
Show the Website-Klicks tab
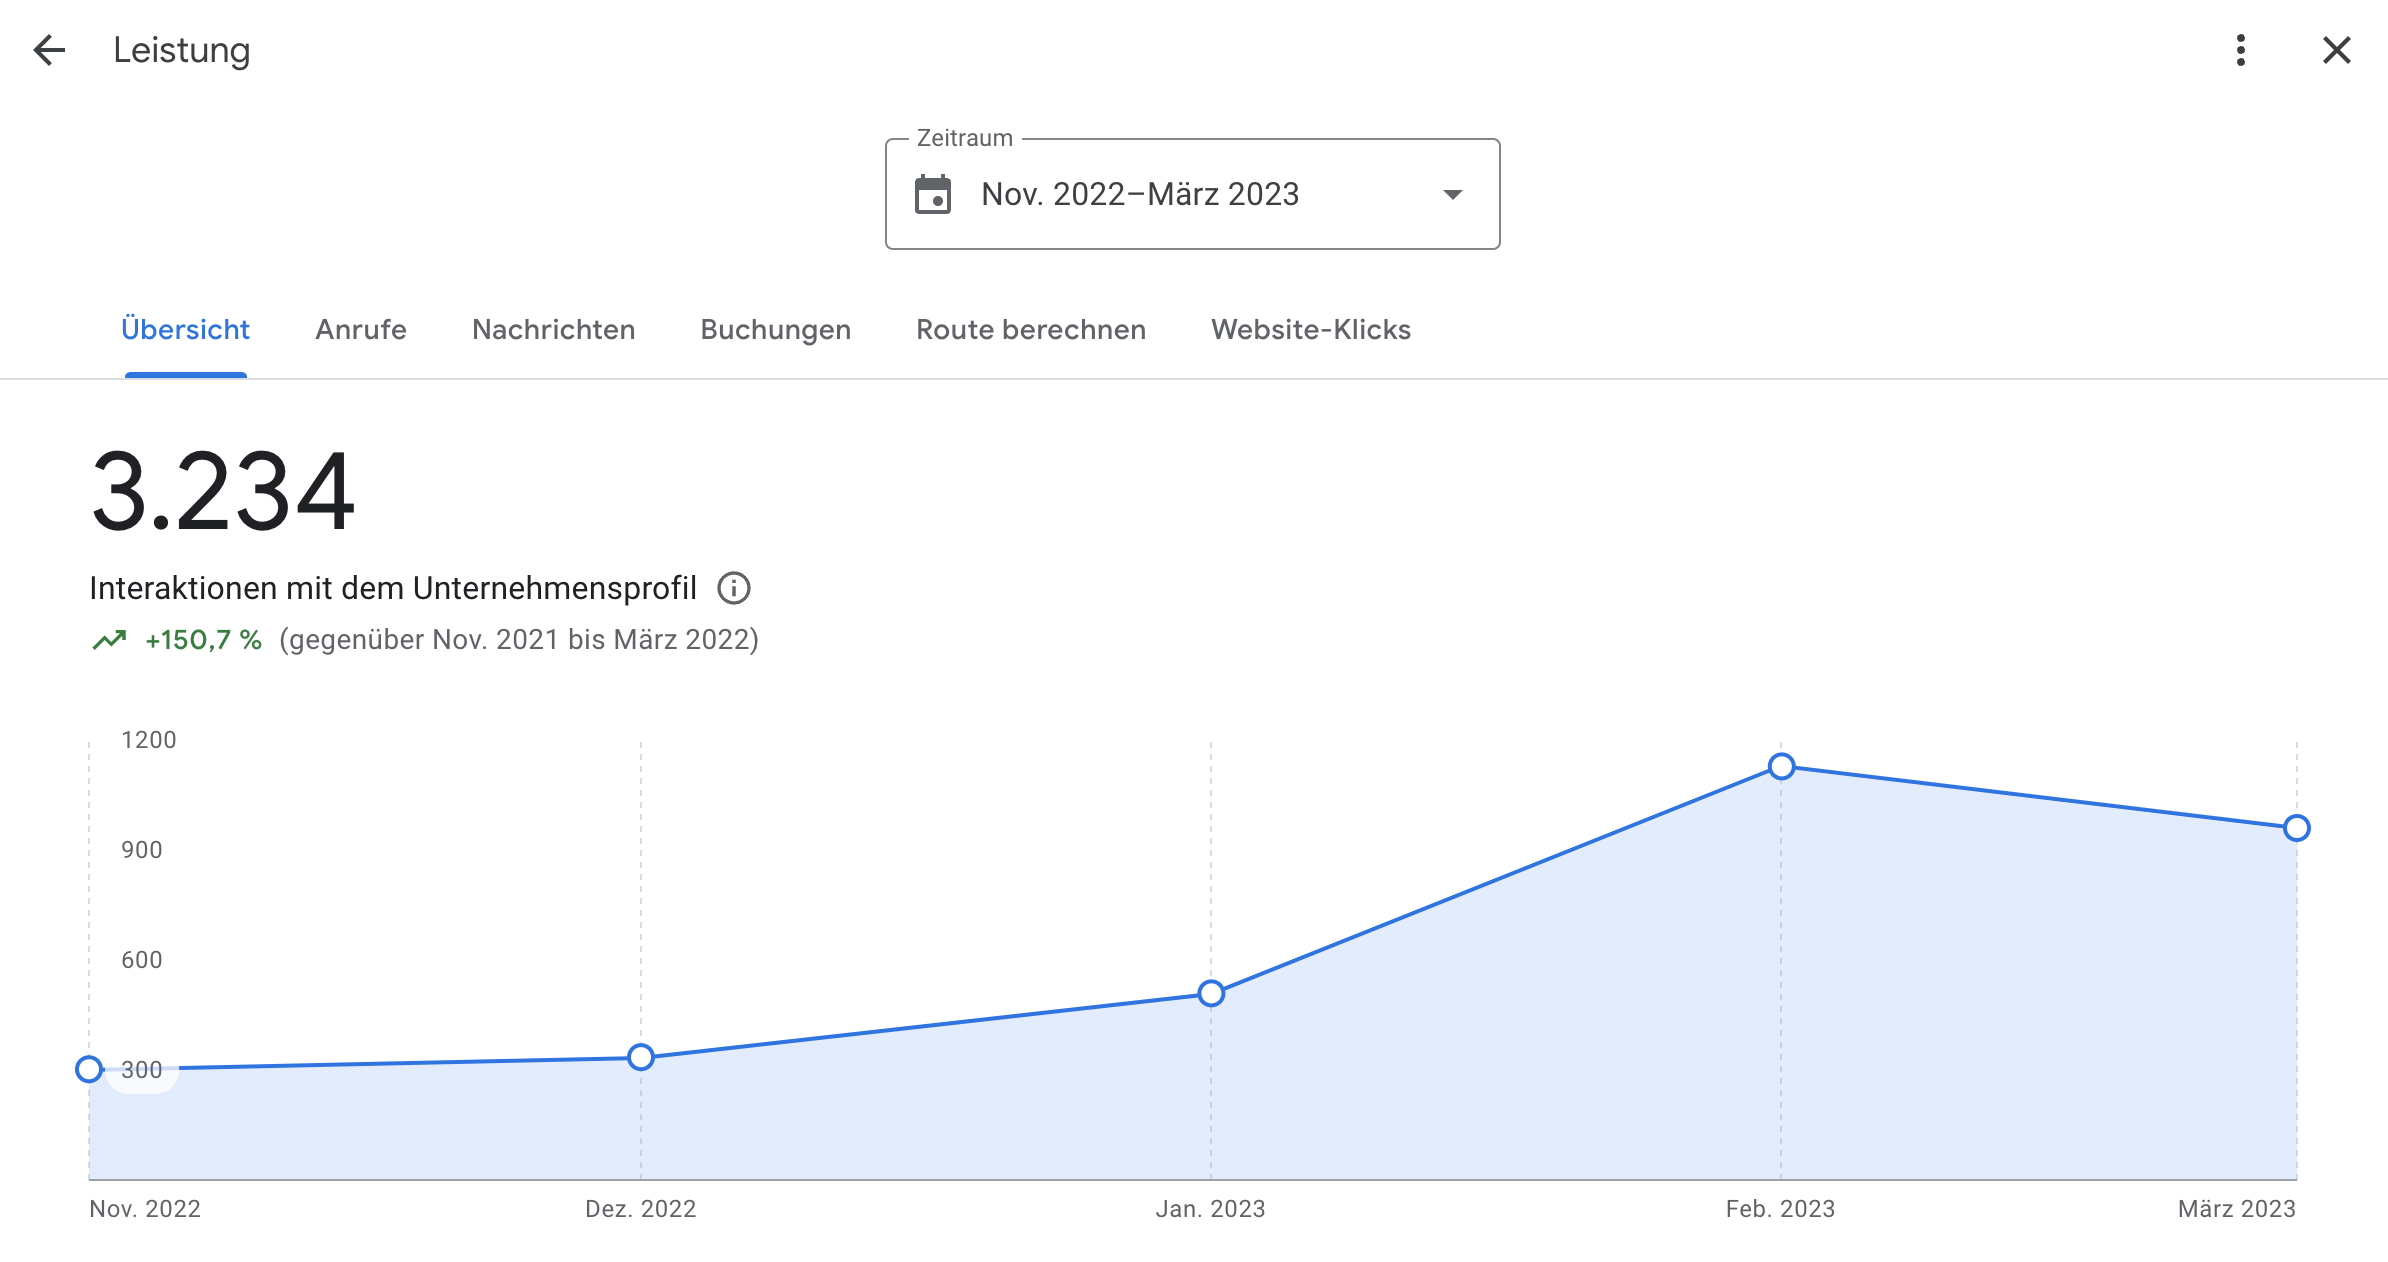click(1310, 330)
